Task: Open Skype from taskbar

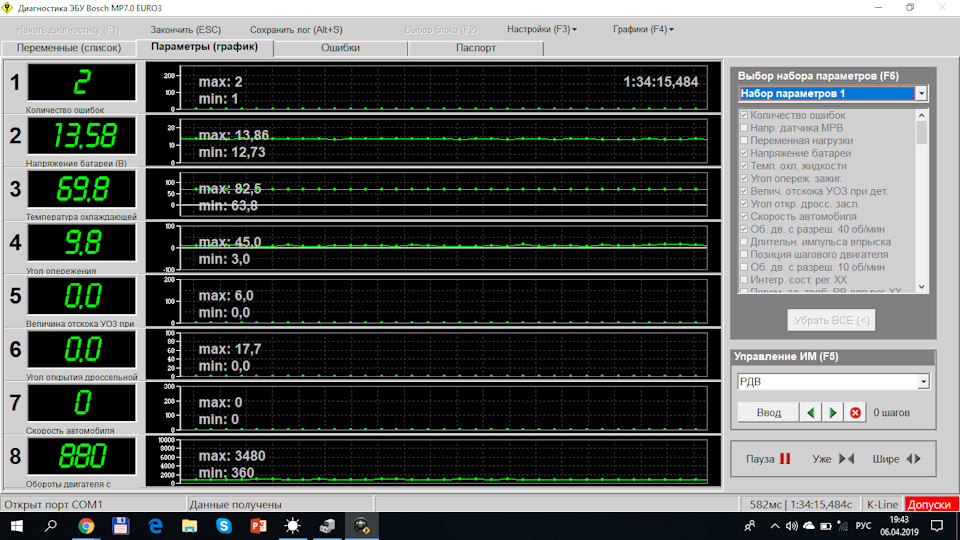Action: point(224,526)
